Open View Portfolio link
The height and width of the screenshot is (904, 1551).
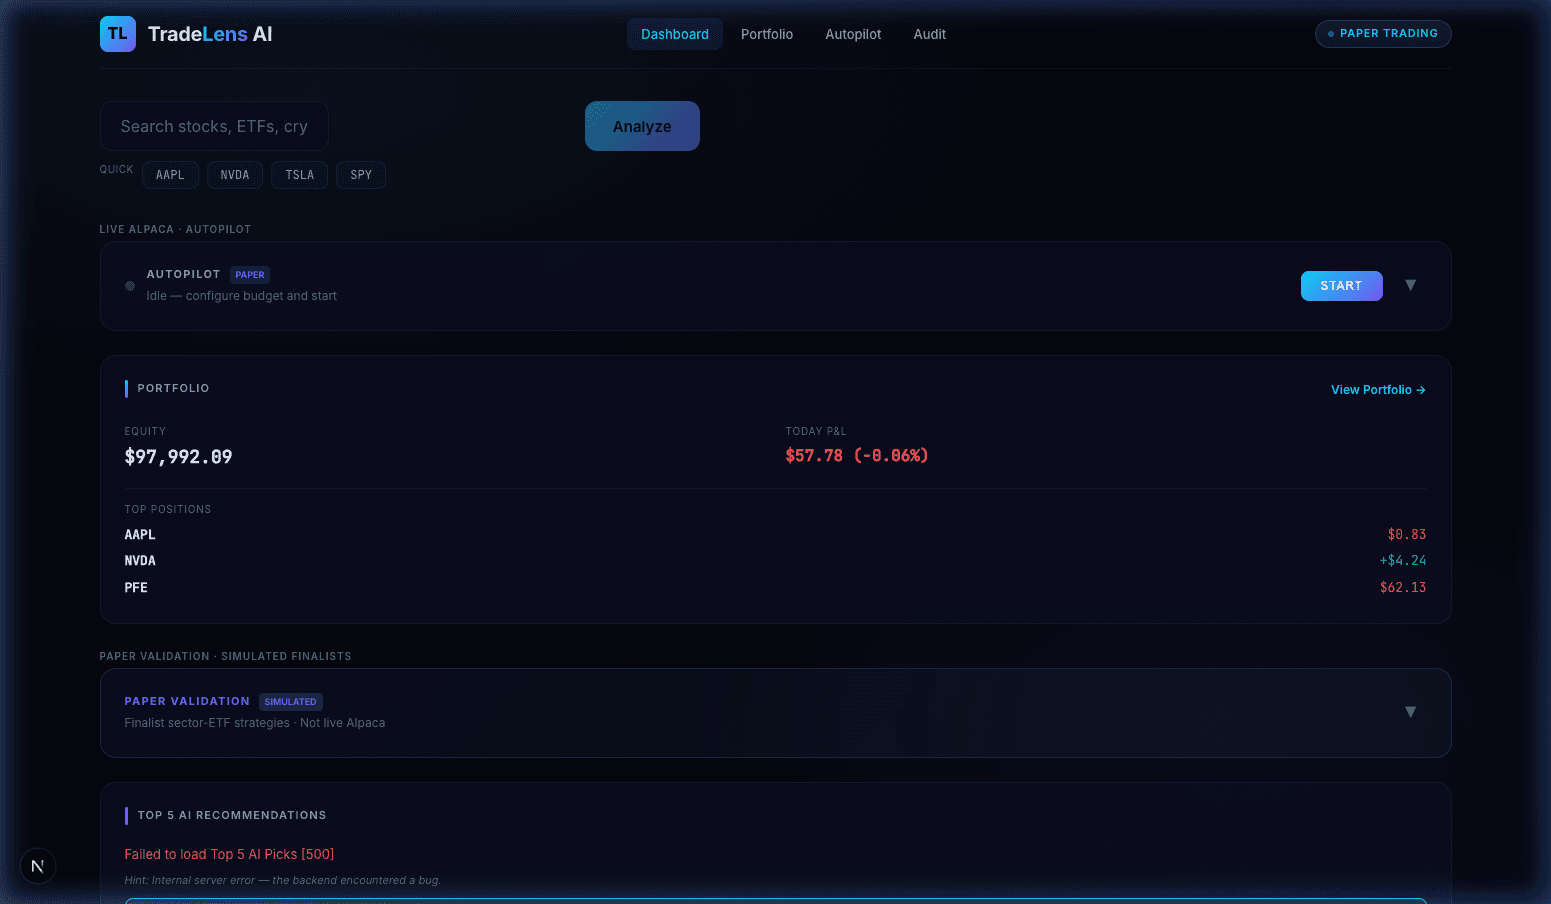click(1372, 389)
